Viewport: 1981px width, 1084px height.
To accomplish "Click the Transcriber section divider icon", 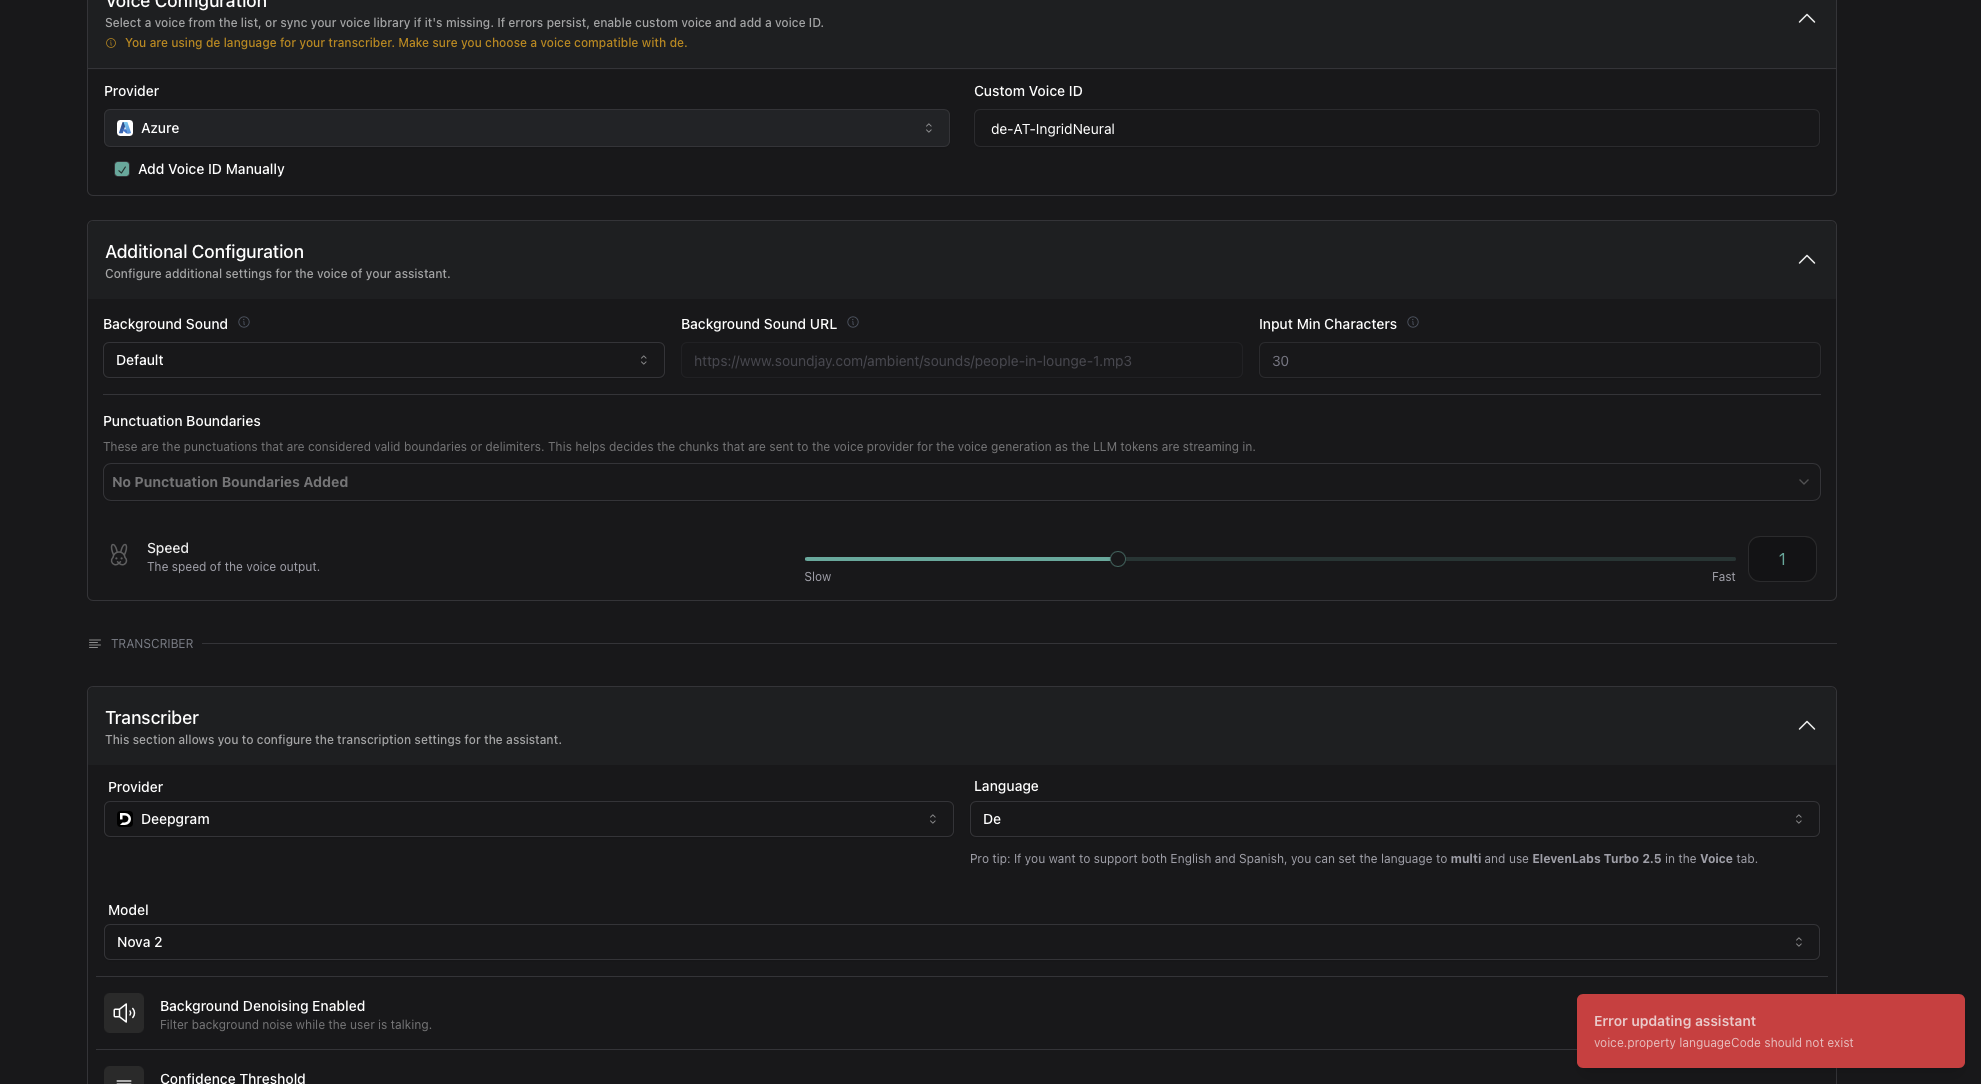I will point(95,644).
